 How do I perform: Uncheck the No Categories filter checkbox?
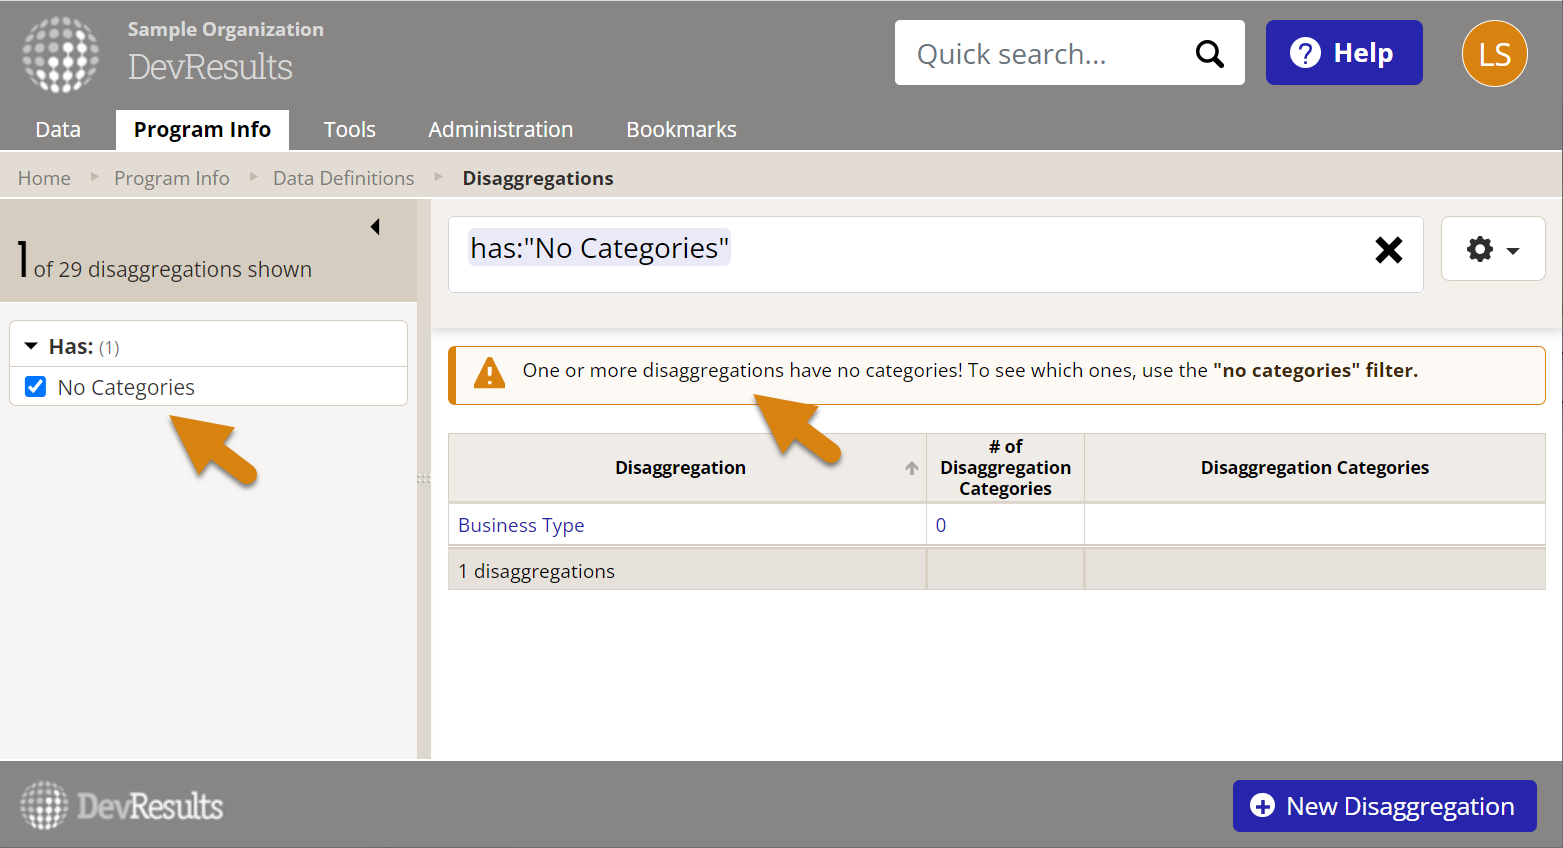coord(36,387)
